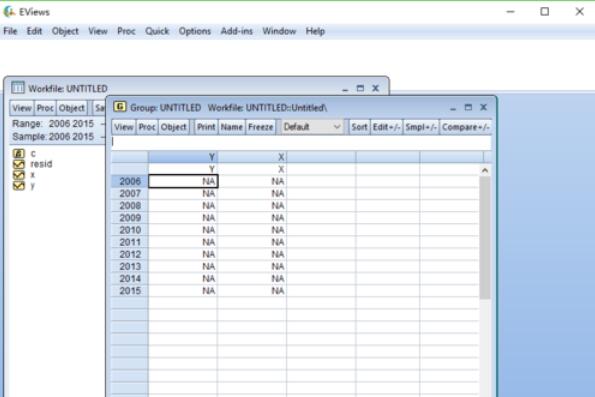Select the y series icon in workfile
This screenshot has height=397, width=595.
pos(19,186)
